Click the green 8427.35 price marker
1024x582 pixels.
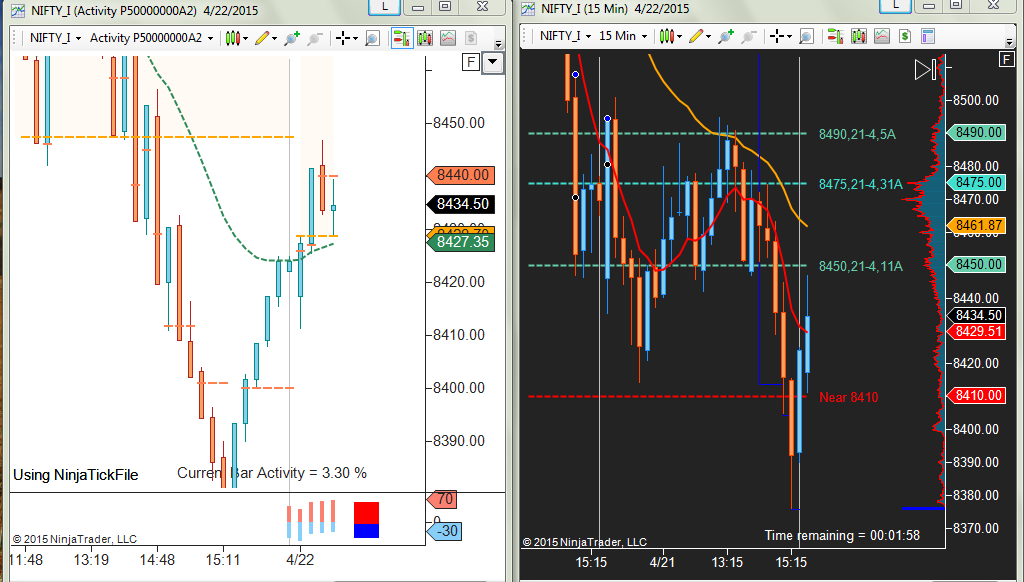[x=460, y=242]
